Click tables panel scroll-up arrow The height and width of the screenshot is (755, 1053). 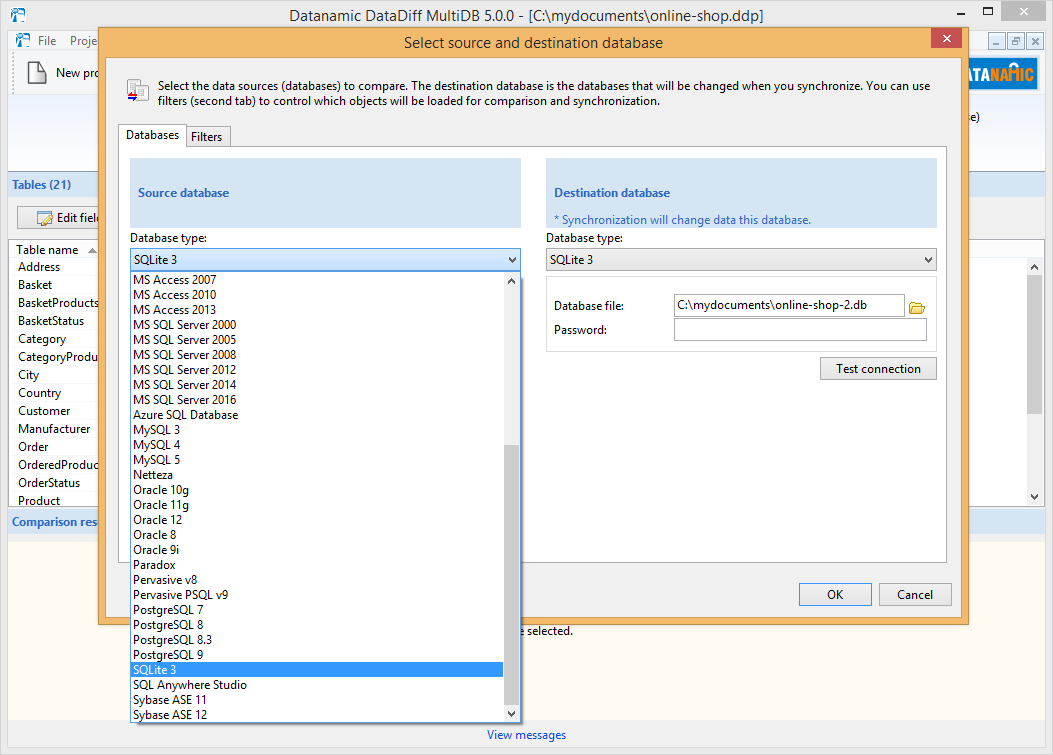pyautogui.click(x=1034, y=267)
